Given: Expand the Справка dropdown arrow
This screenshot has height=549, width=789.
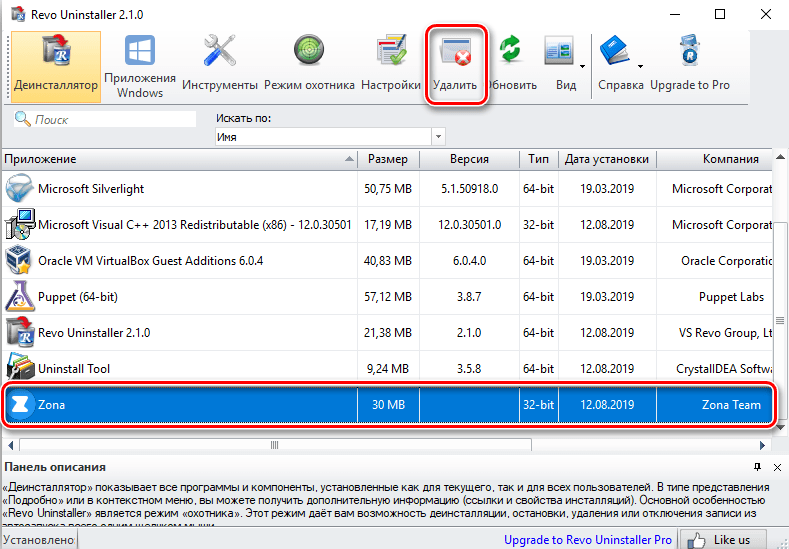Looking at the screenshot, I should [641, 66].
